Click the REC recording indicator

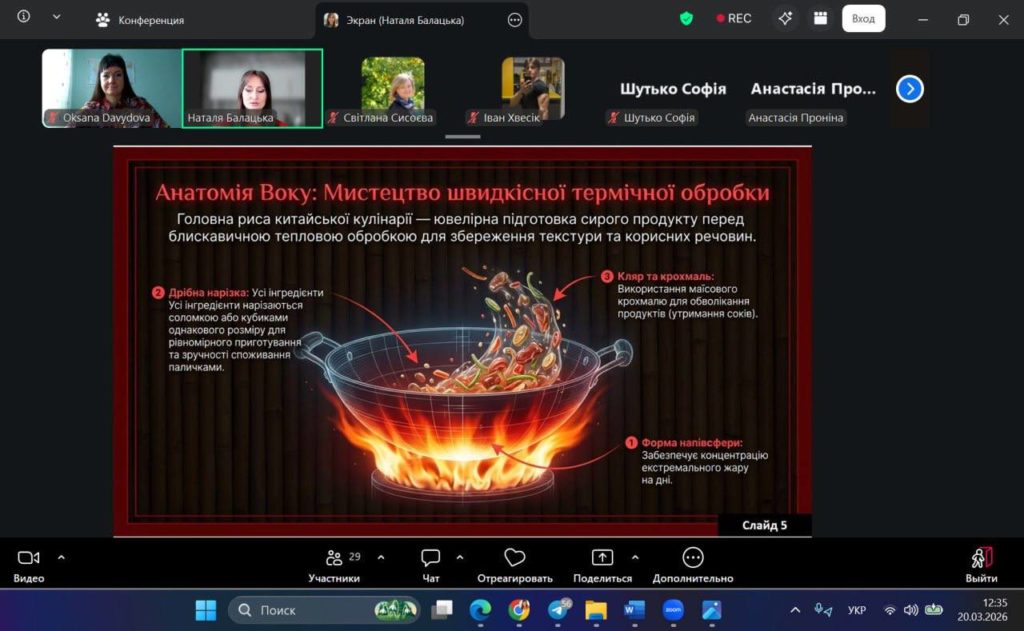[x=734, y=18]
